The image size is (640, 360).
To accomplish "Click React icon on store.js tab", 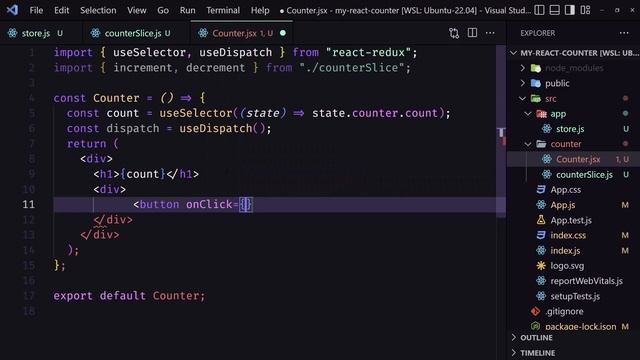I will [x=13, y=33].
